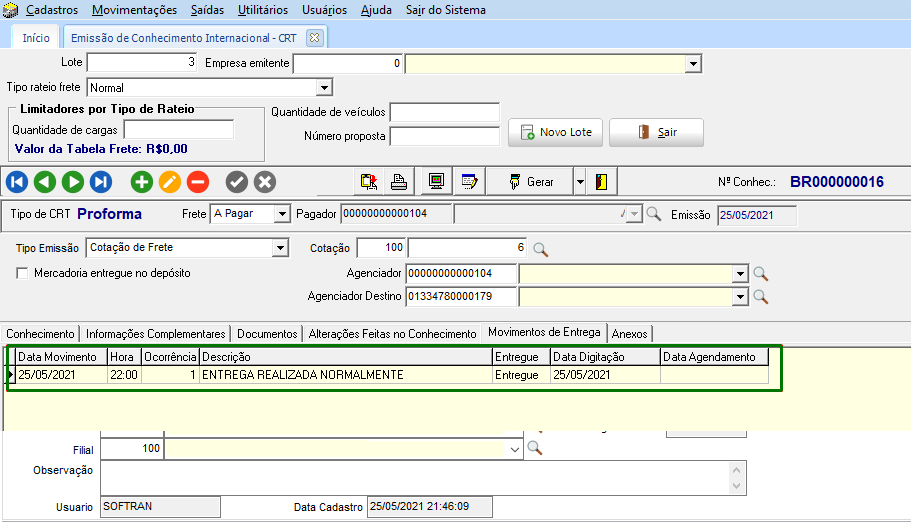Click the monitor preview toolbar icon

tap(436, 182)
